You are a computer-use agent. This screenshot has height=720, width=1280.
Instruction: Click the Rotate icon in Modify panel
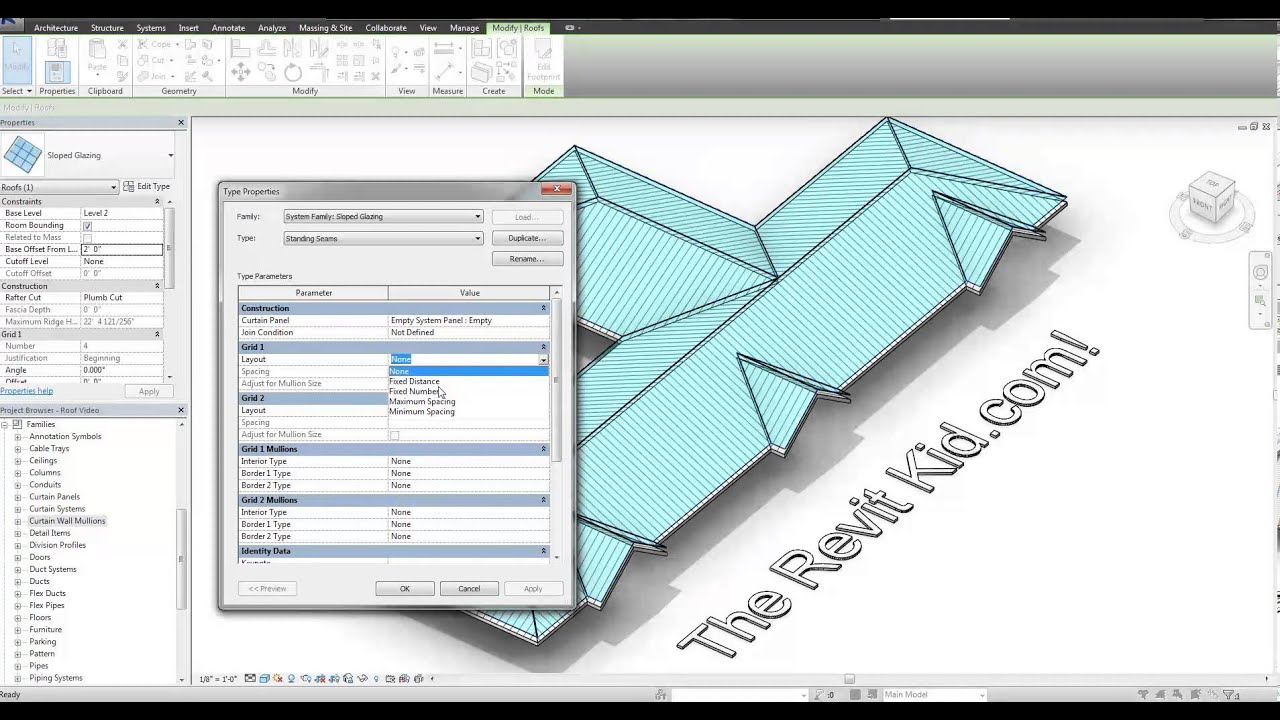click(291, 72)
